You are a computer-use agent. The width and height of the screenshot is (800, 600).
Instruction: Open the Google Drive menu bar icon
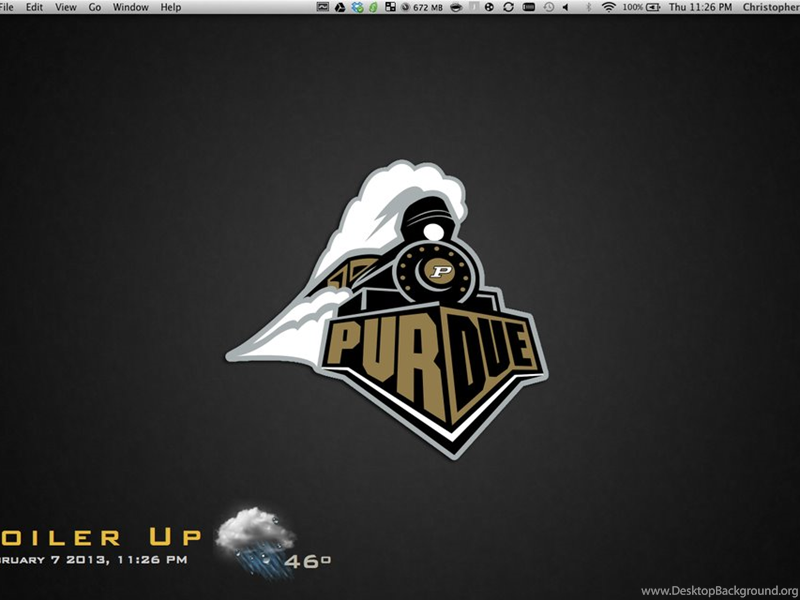pyautogui.click(x=340, y=7)
